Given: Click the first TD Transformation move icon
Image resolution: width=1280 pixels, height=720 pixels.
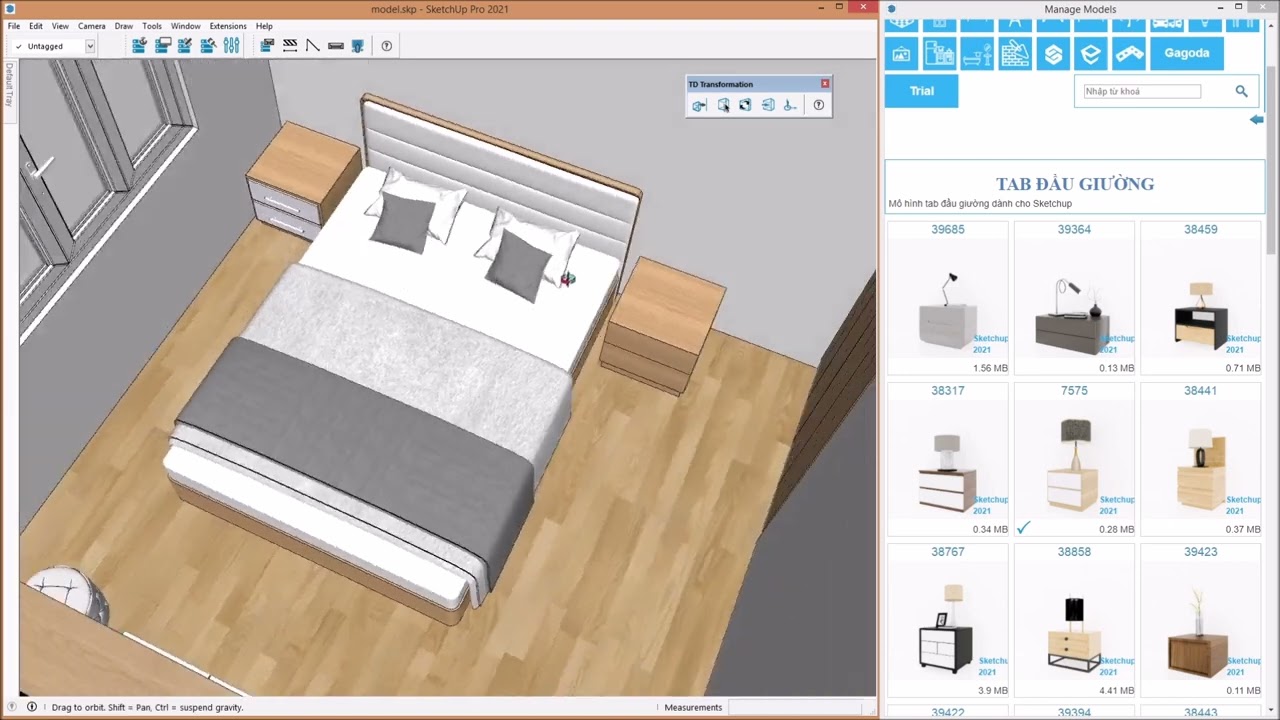Looking at the screenshot, I should tap(699, 105).
